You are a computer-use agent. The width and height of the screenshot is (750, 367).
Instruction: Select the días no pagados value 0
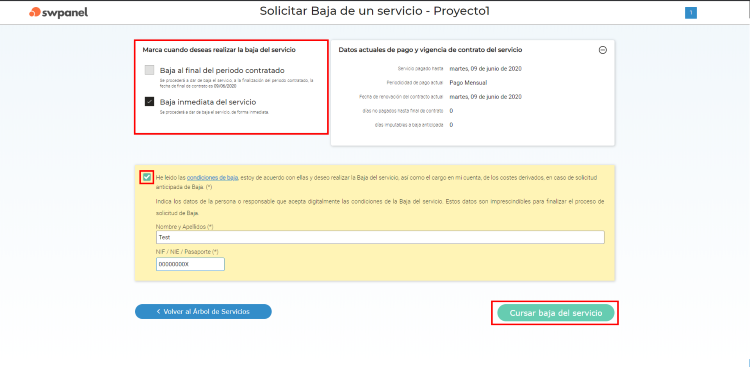point(451,111)
